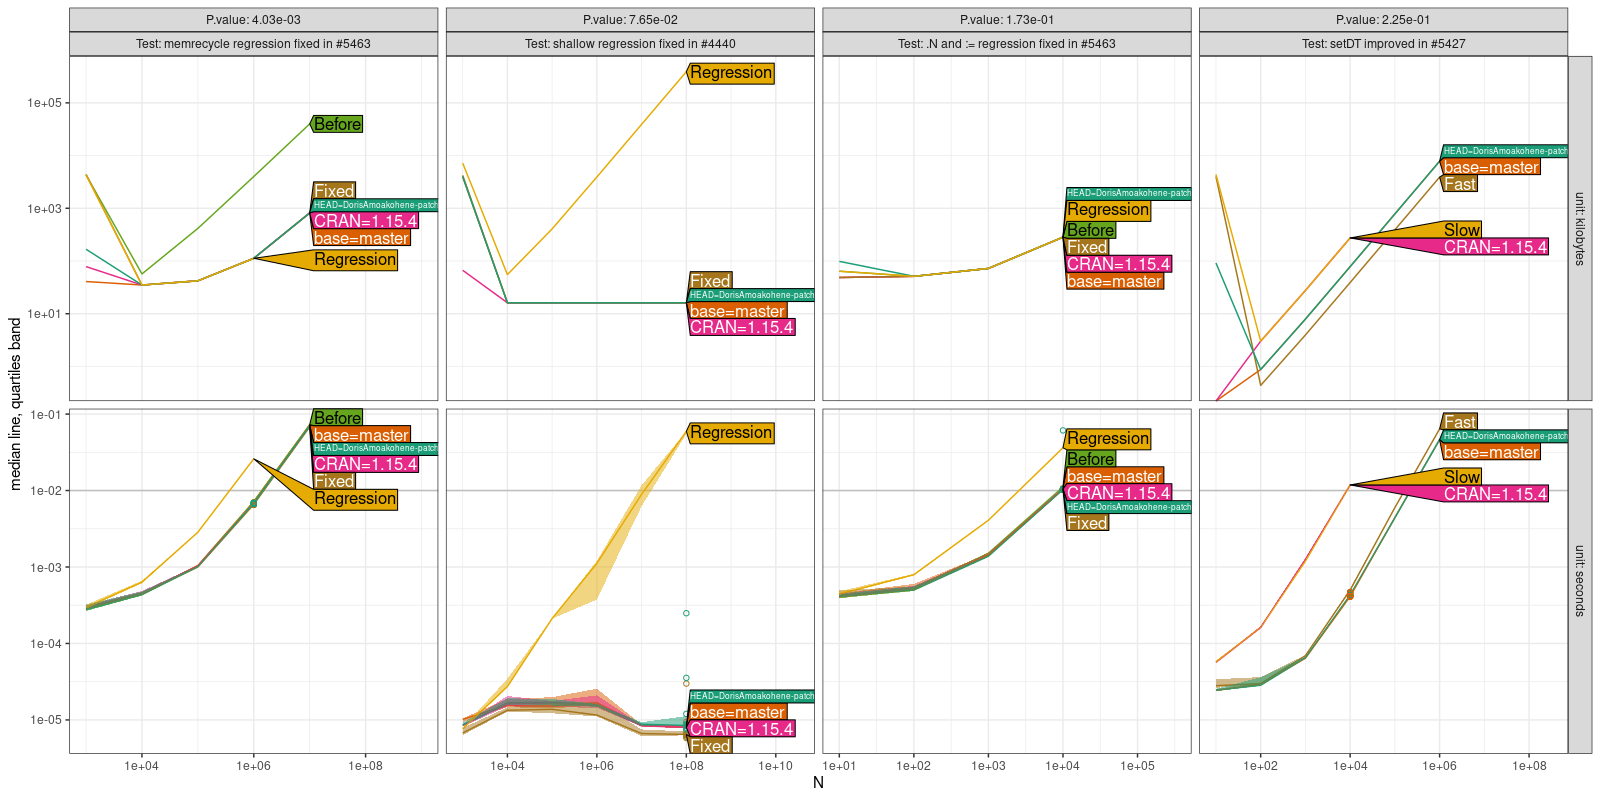Select 'Regression' label in .N seconds panel
Screen dimensions: 1600x800
1108,439
